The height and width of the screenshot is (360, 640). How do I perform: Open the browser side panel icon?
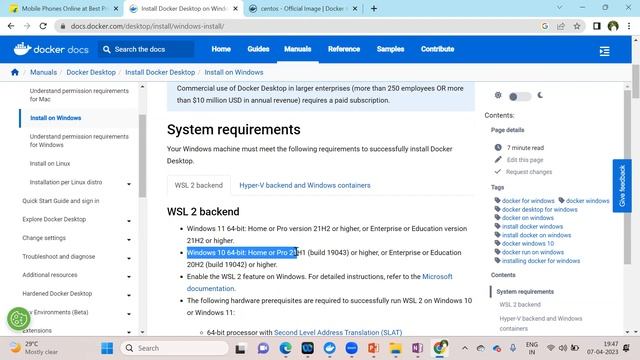pyautogui.click(x=596, y=26)
